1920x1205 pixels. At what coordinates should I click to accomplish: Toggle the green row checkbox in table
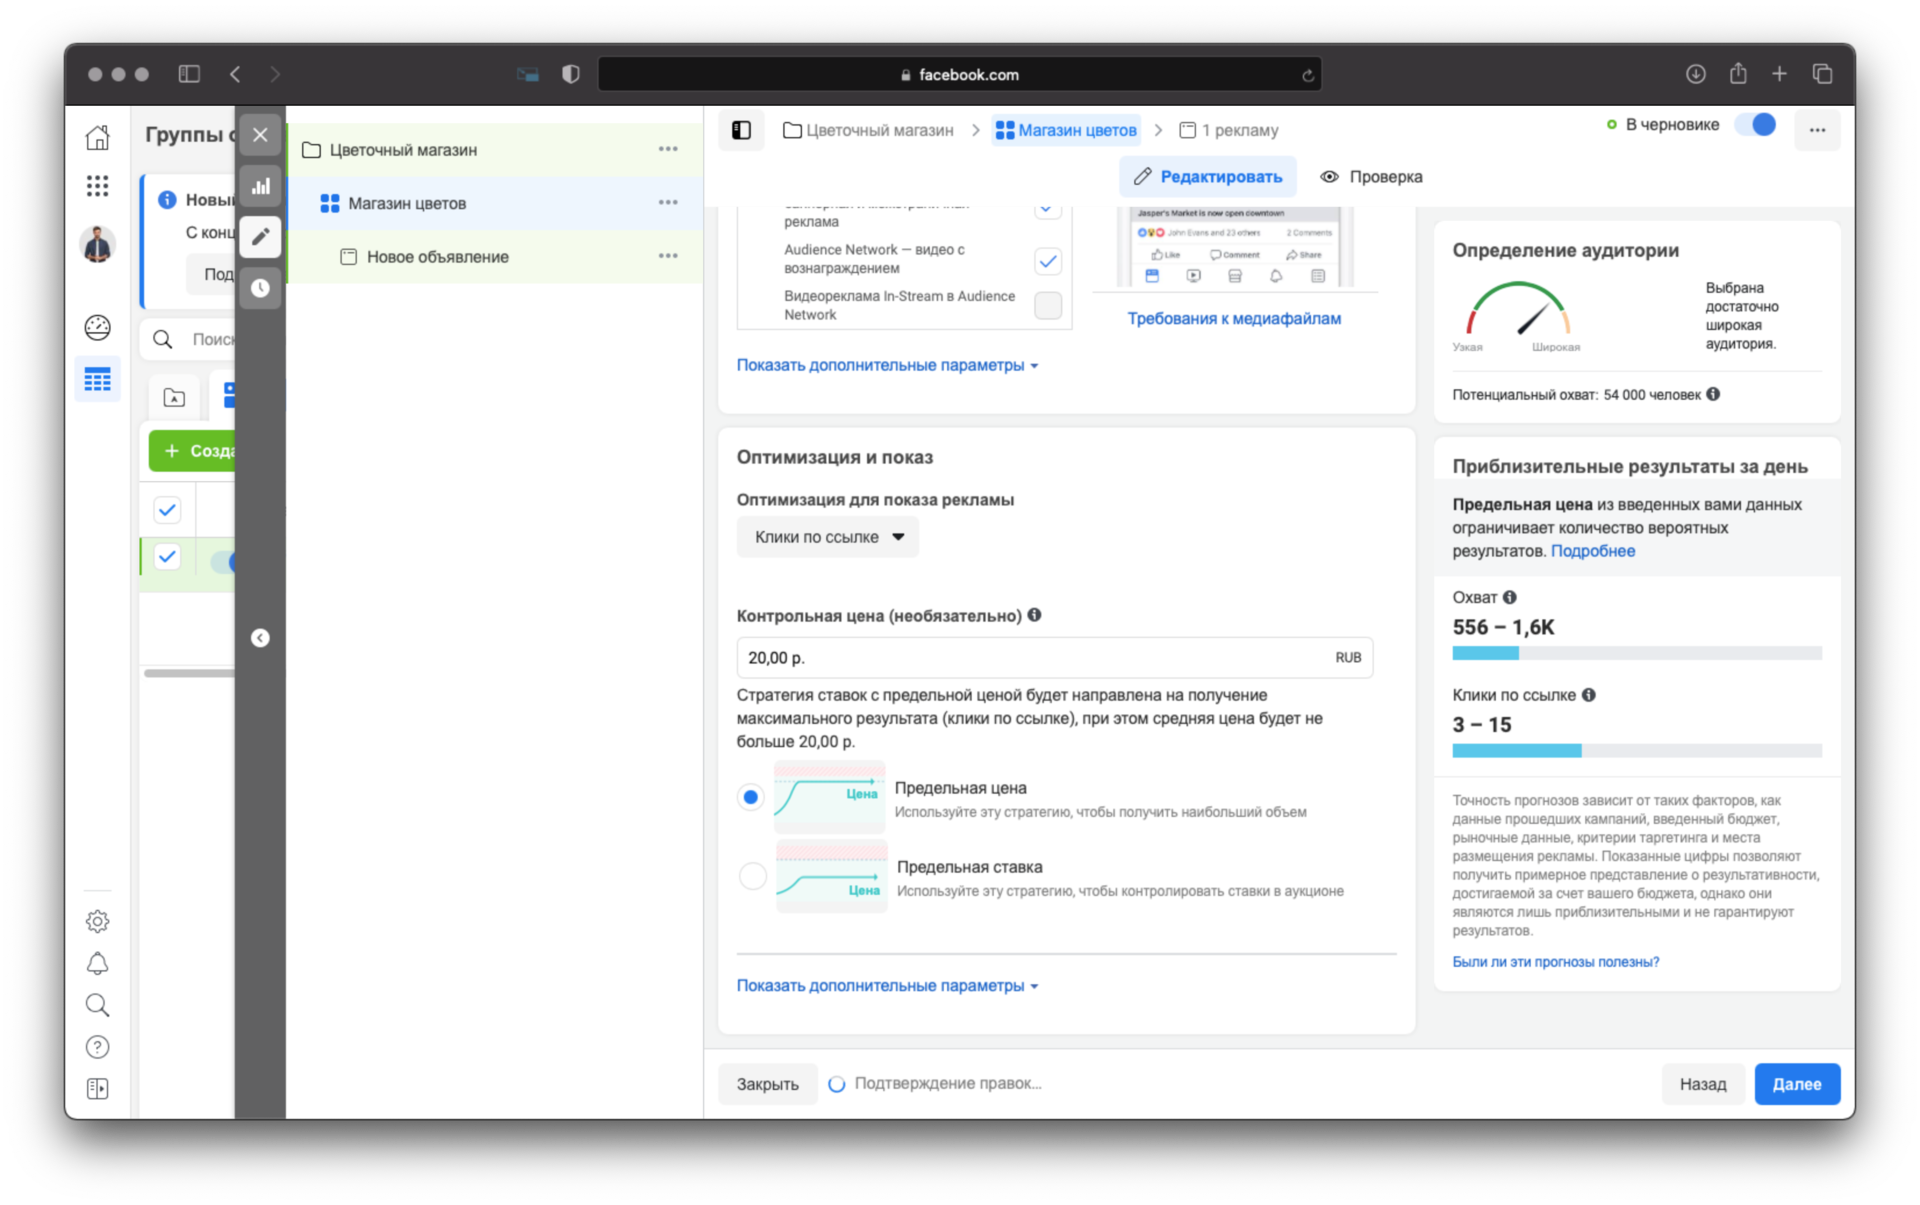coord(167,557)
